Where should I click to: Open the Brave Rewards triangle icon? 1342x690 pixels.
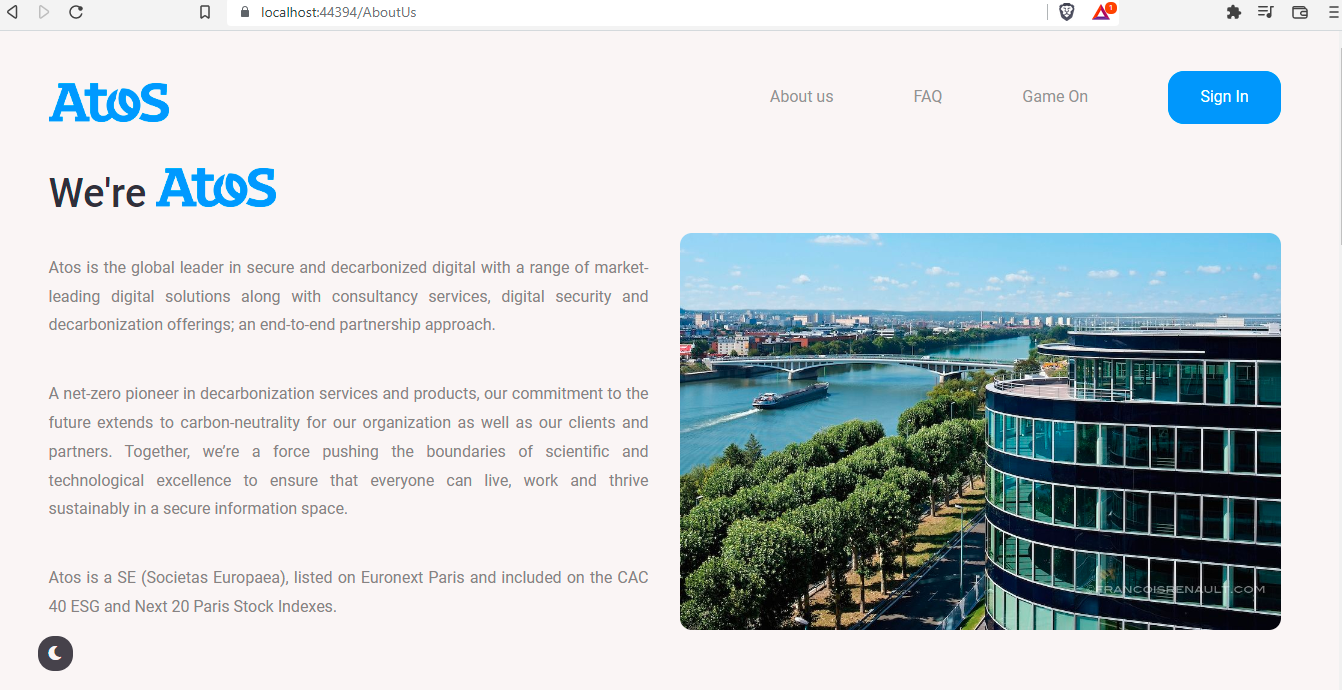[1102, 12]
